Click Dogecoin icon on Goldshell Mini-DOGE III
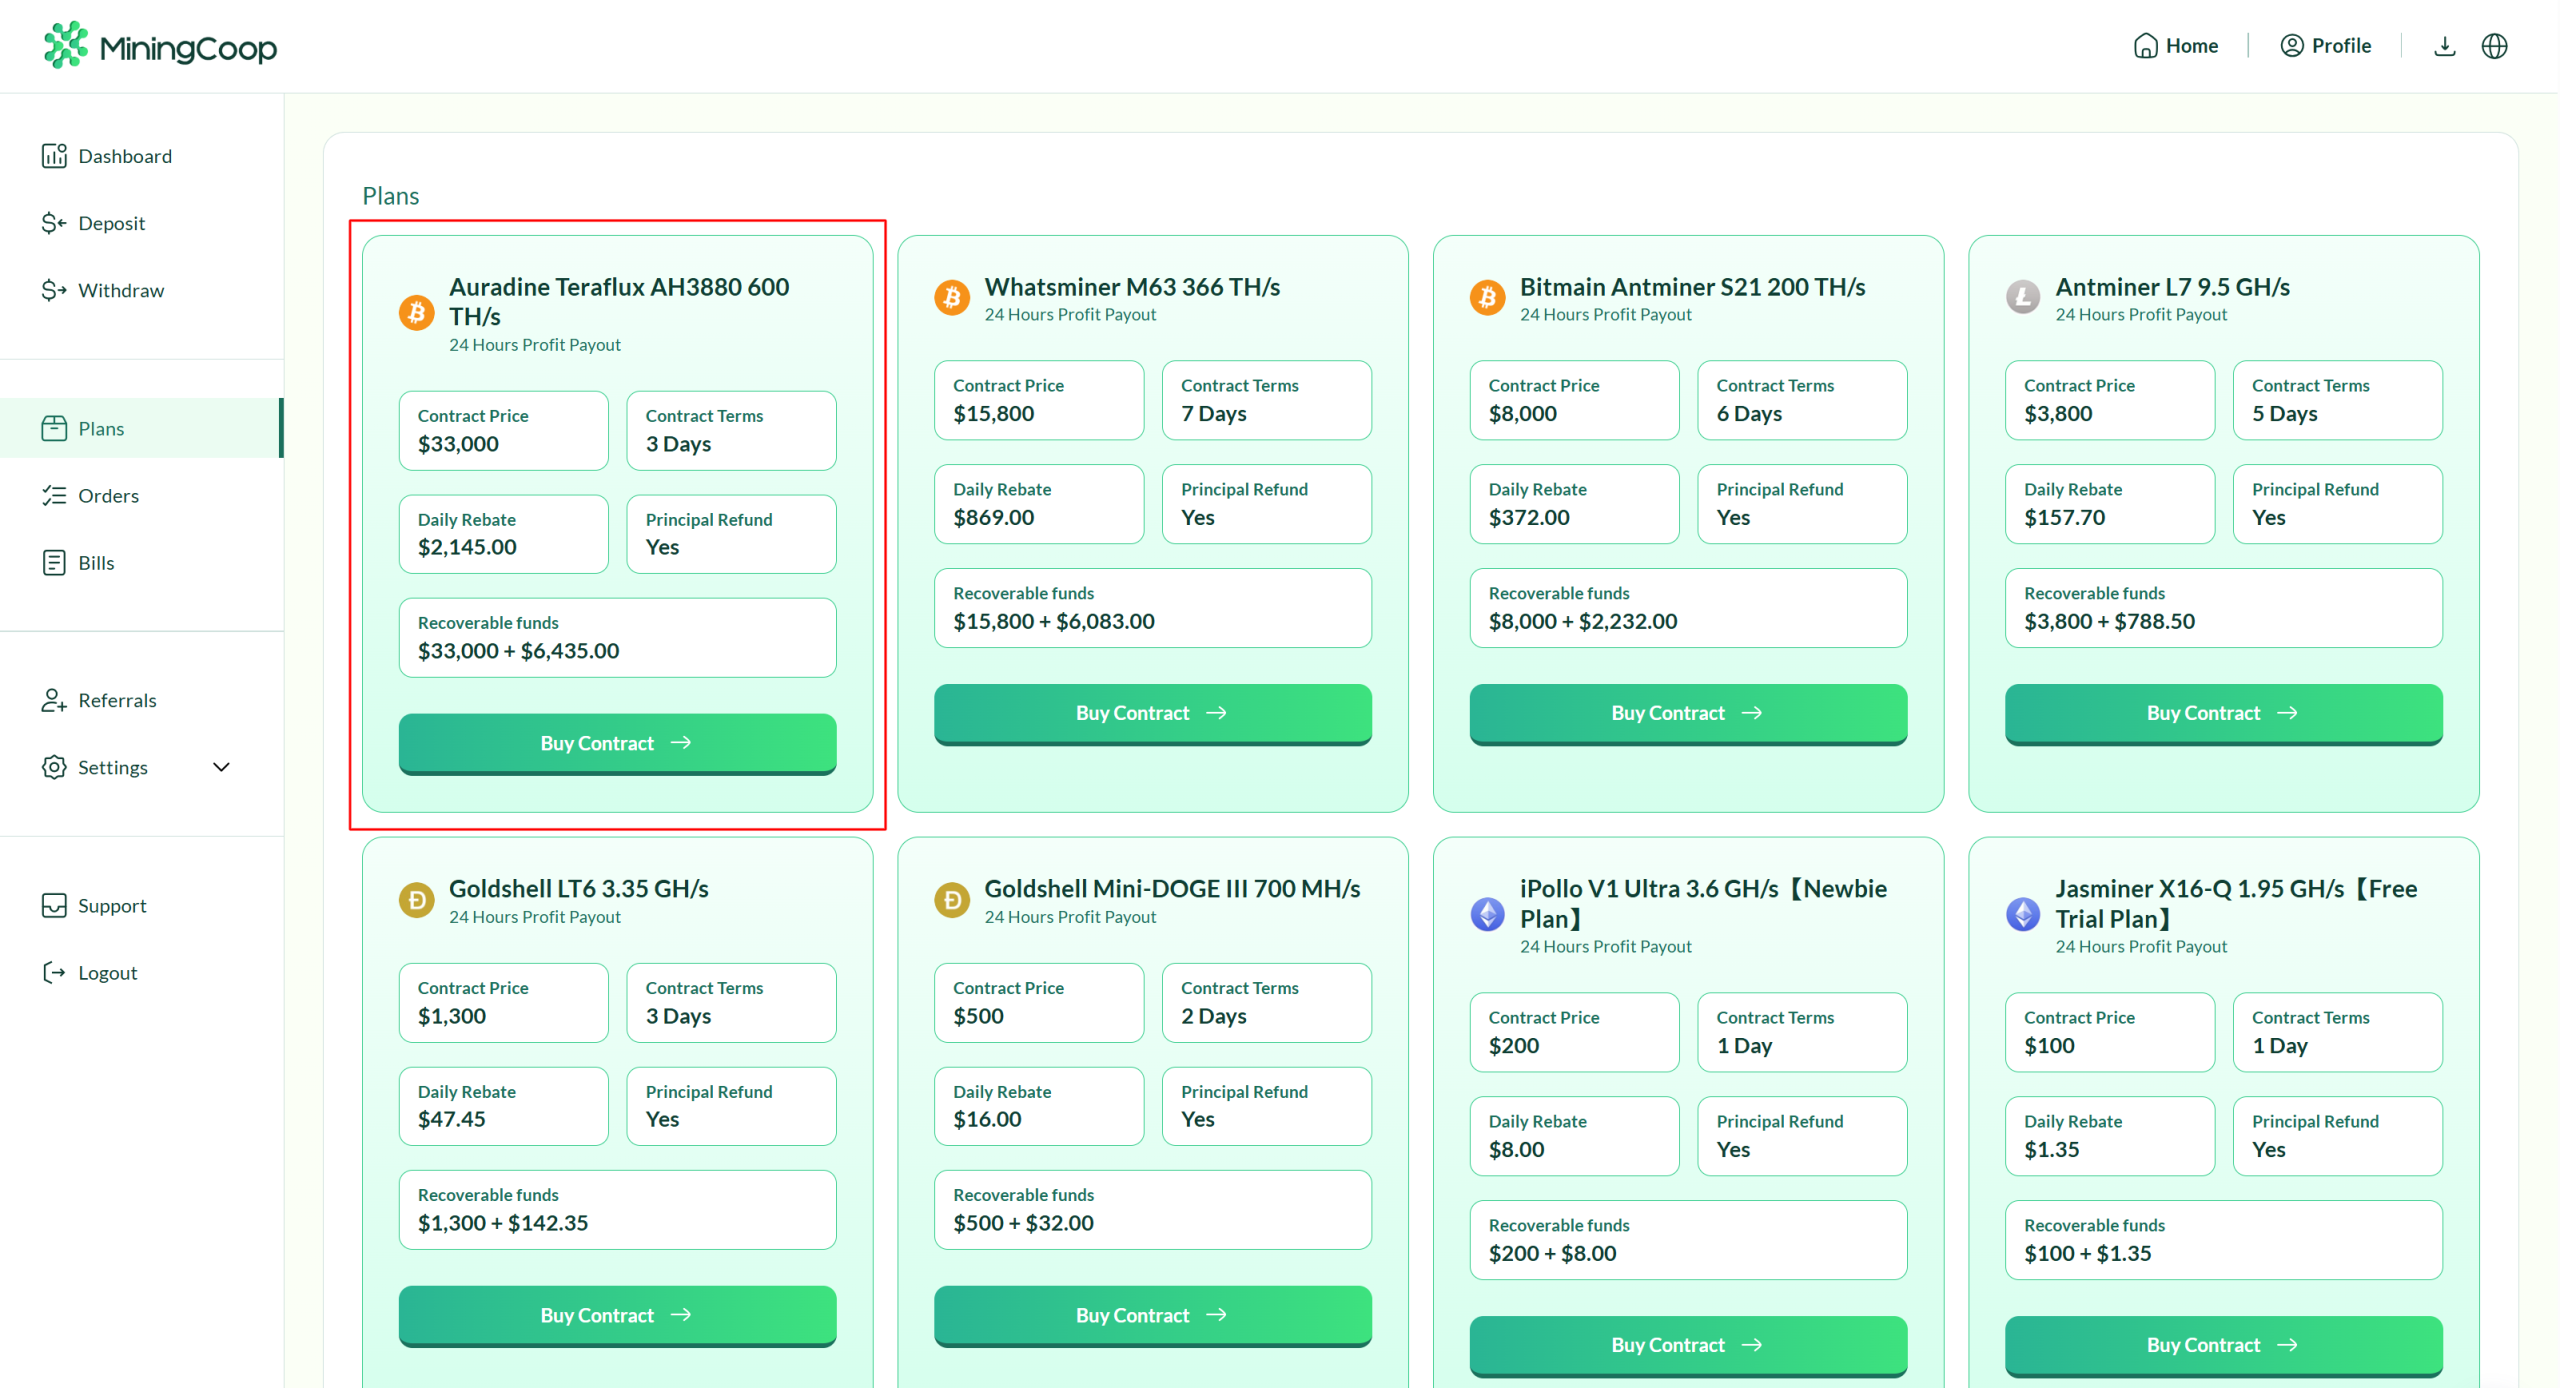 [952, 901]
